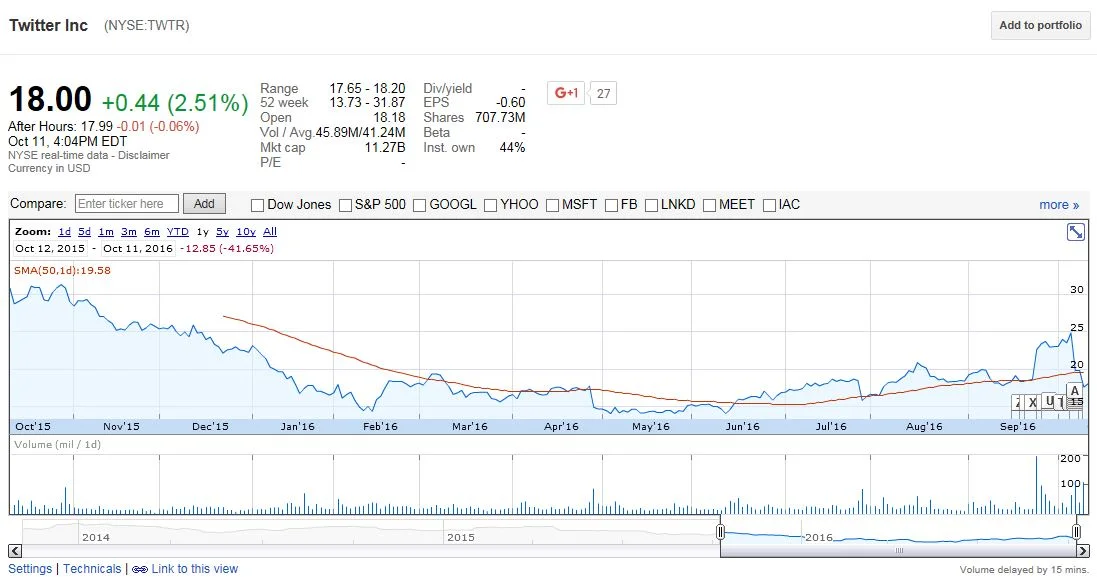Click the price 18.00
Screen dimensions: 1097x577
tap(50, 99)
